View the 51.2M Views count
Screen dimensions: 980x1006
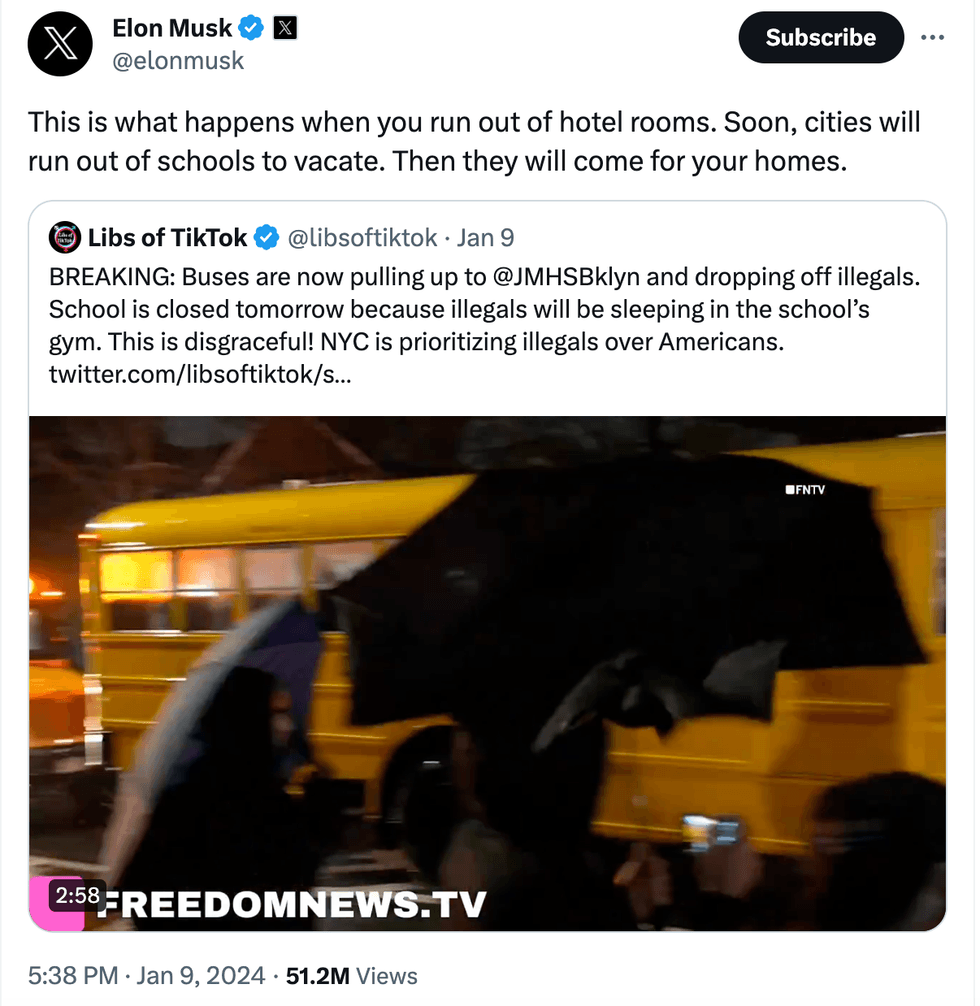[x=352, y=975]
